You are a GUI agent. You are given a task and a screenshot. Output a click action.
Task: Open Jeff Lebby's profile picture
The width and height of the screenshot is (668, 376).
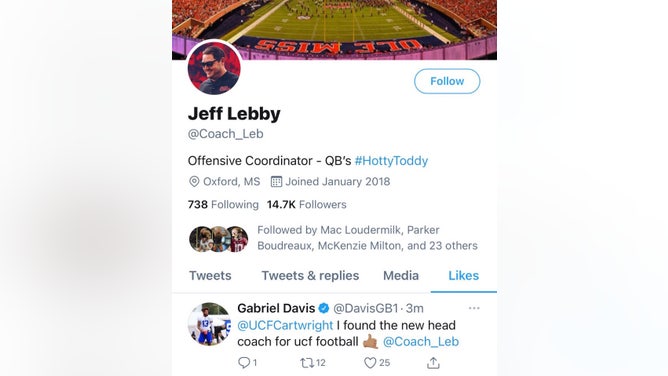pyautogui.click(x=214, y=68)
